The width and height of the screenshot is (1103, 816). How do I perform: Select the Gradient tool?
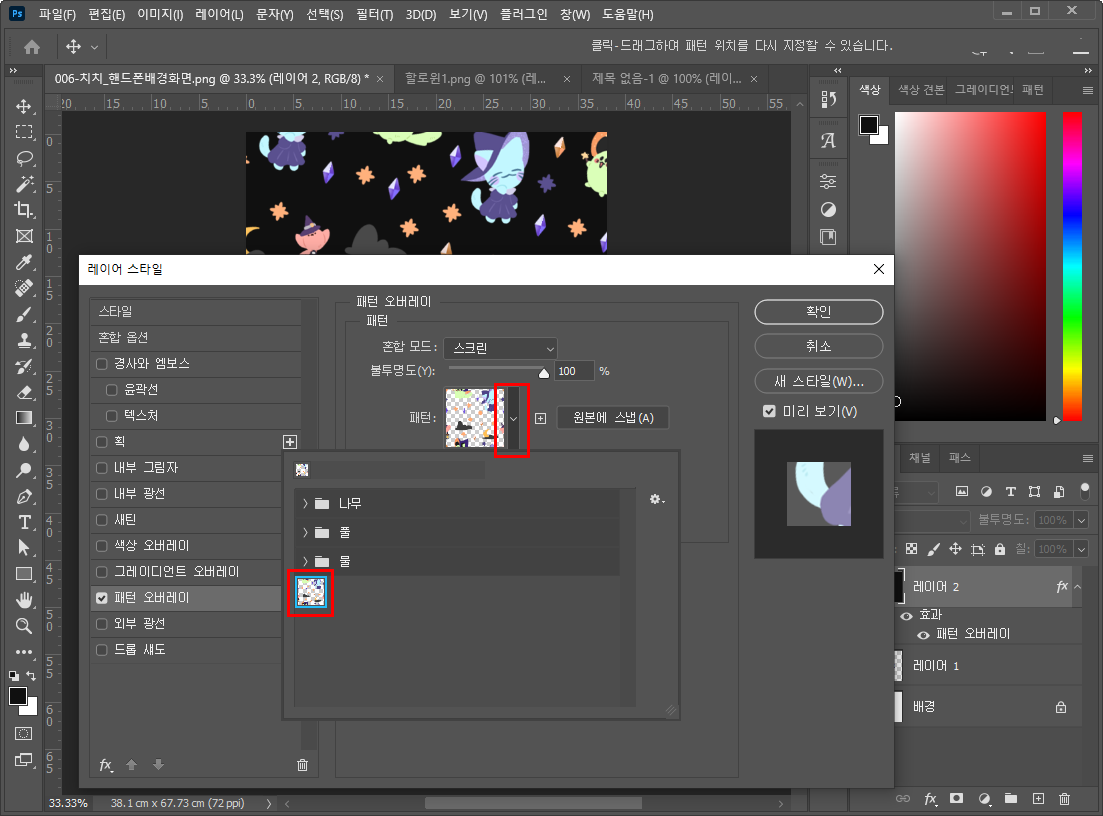[x=24, y=419]
